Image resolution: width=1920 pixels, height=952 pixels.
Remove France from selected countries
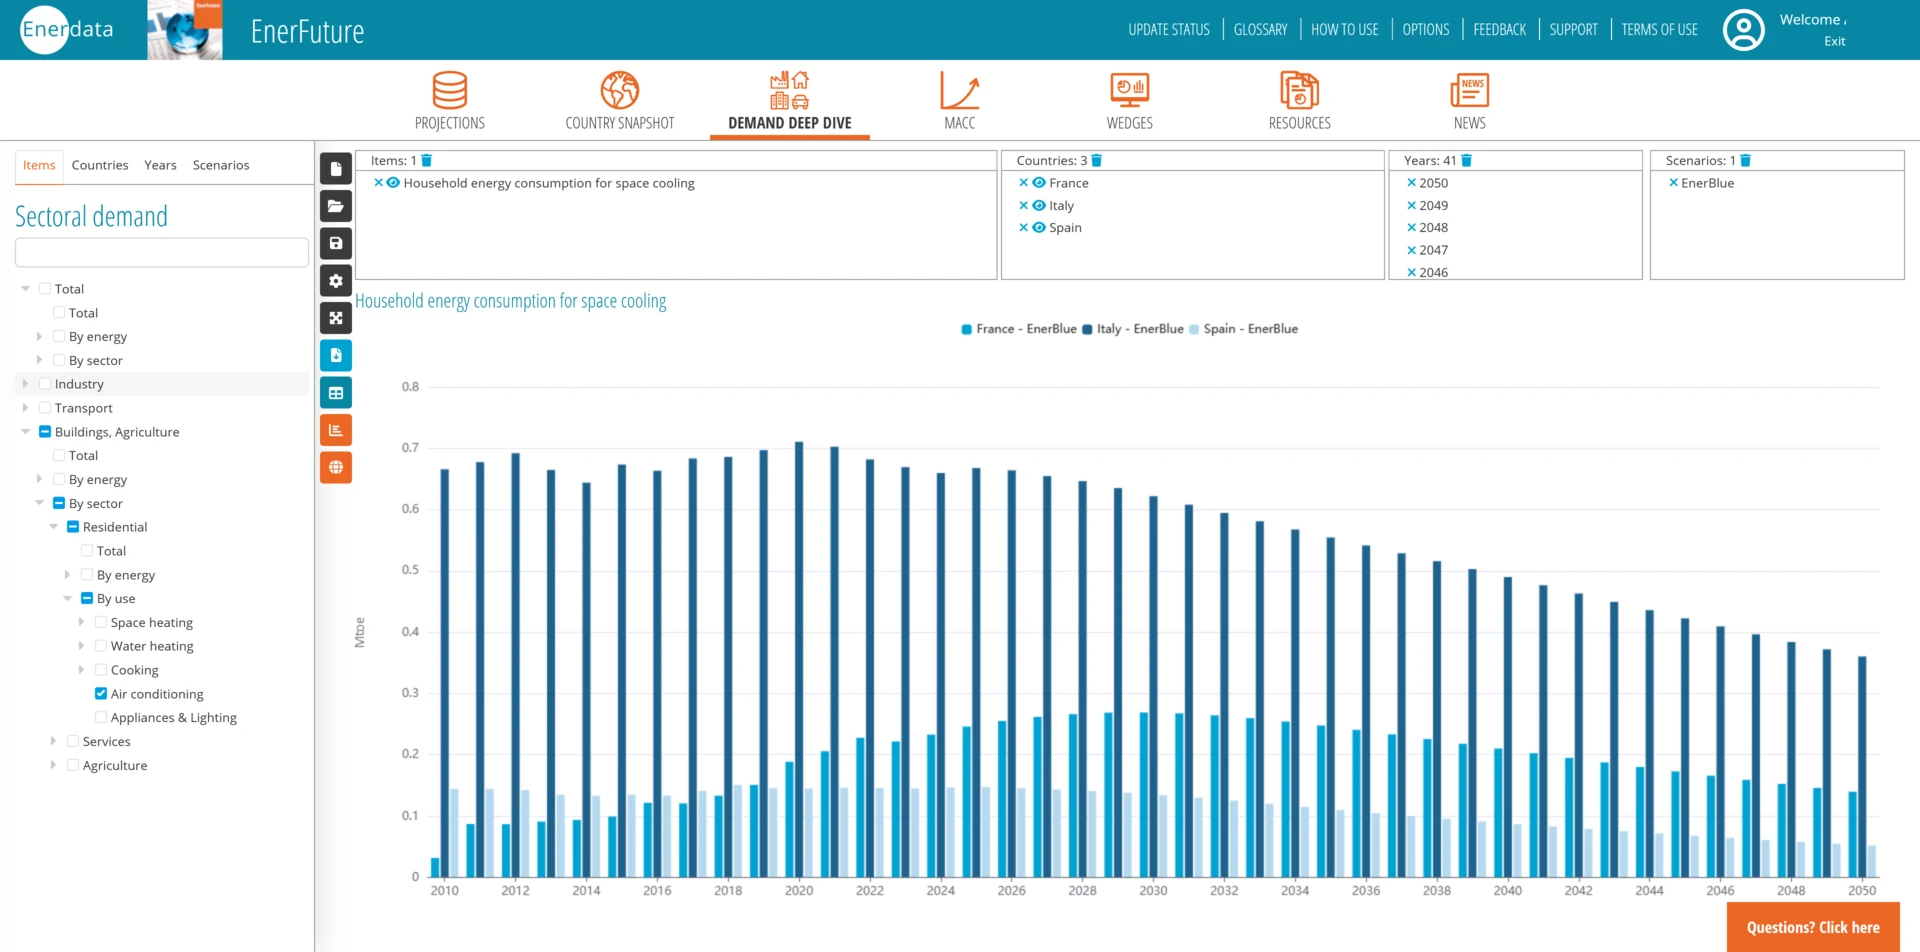click(1023, 183)
